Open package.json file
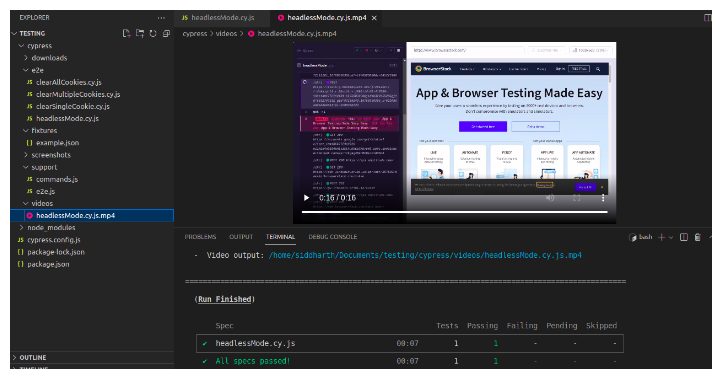Viewport: 725px width, 381px height. click(x=48, y=264)
